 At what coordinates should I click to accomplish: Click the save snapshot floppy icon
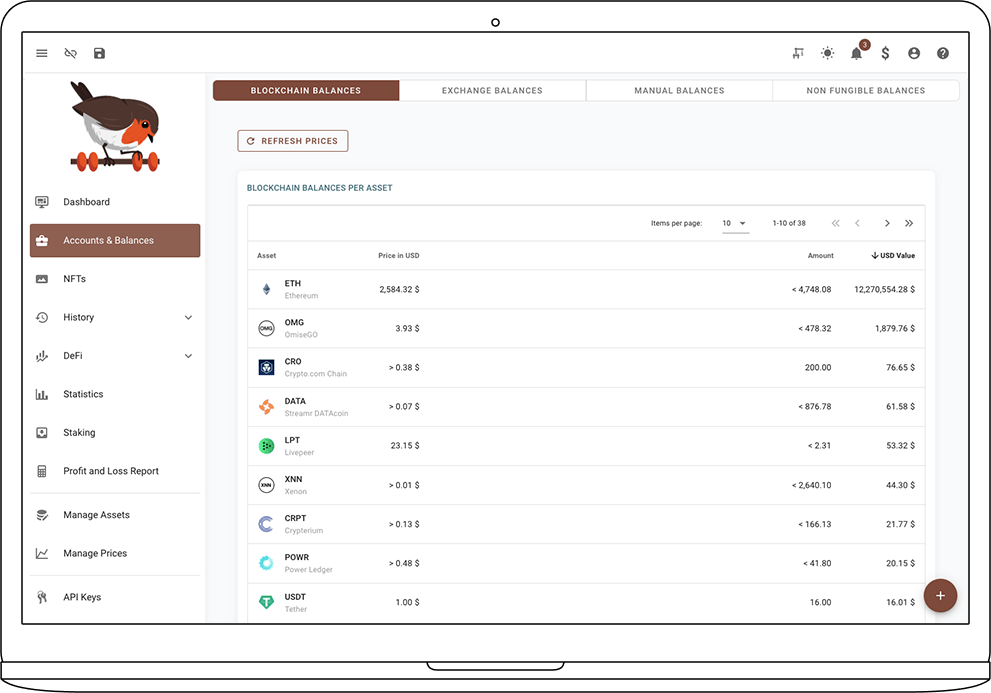coord(99,53)
